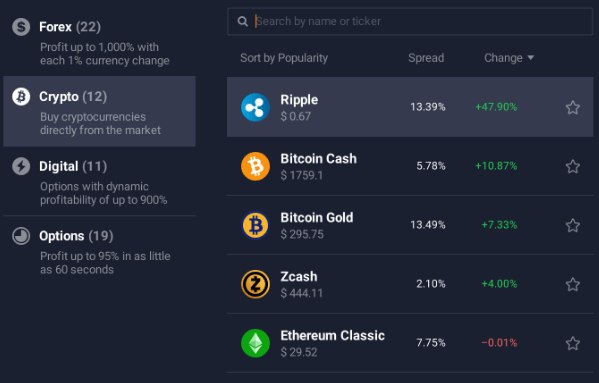
Task: Switch to the Forex (22) category
Action: coord(99,41)
